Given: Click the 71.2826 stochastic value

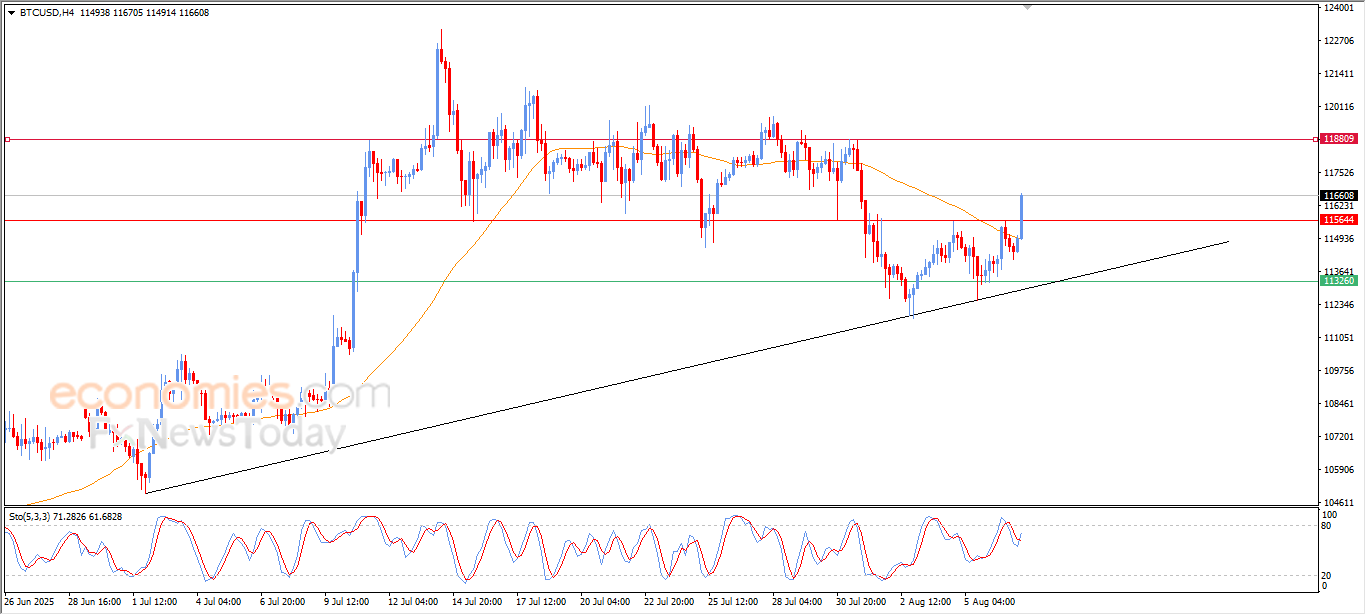Looking at the screenshot, I should point(67,517).
